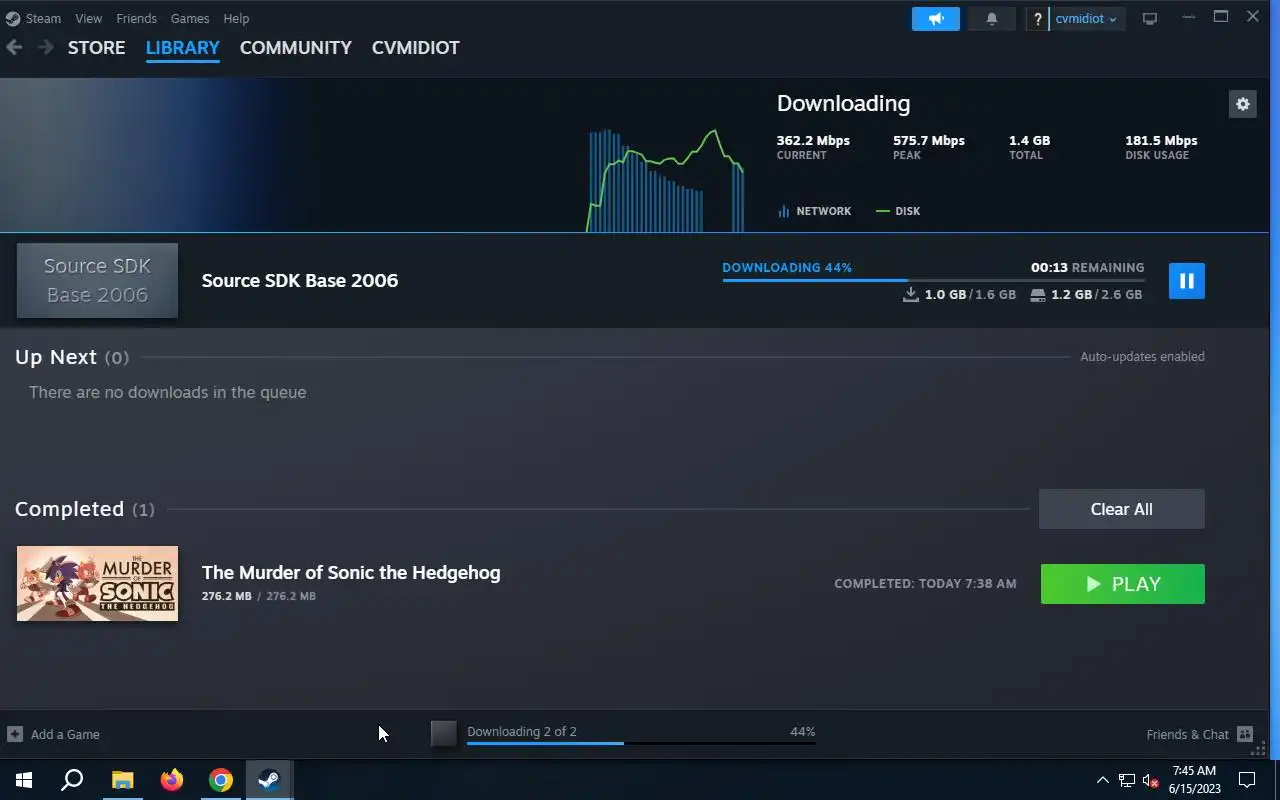Click the 362.2 Mbps current speed value
This screenshot has width=1280, height=800.
813,140
